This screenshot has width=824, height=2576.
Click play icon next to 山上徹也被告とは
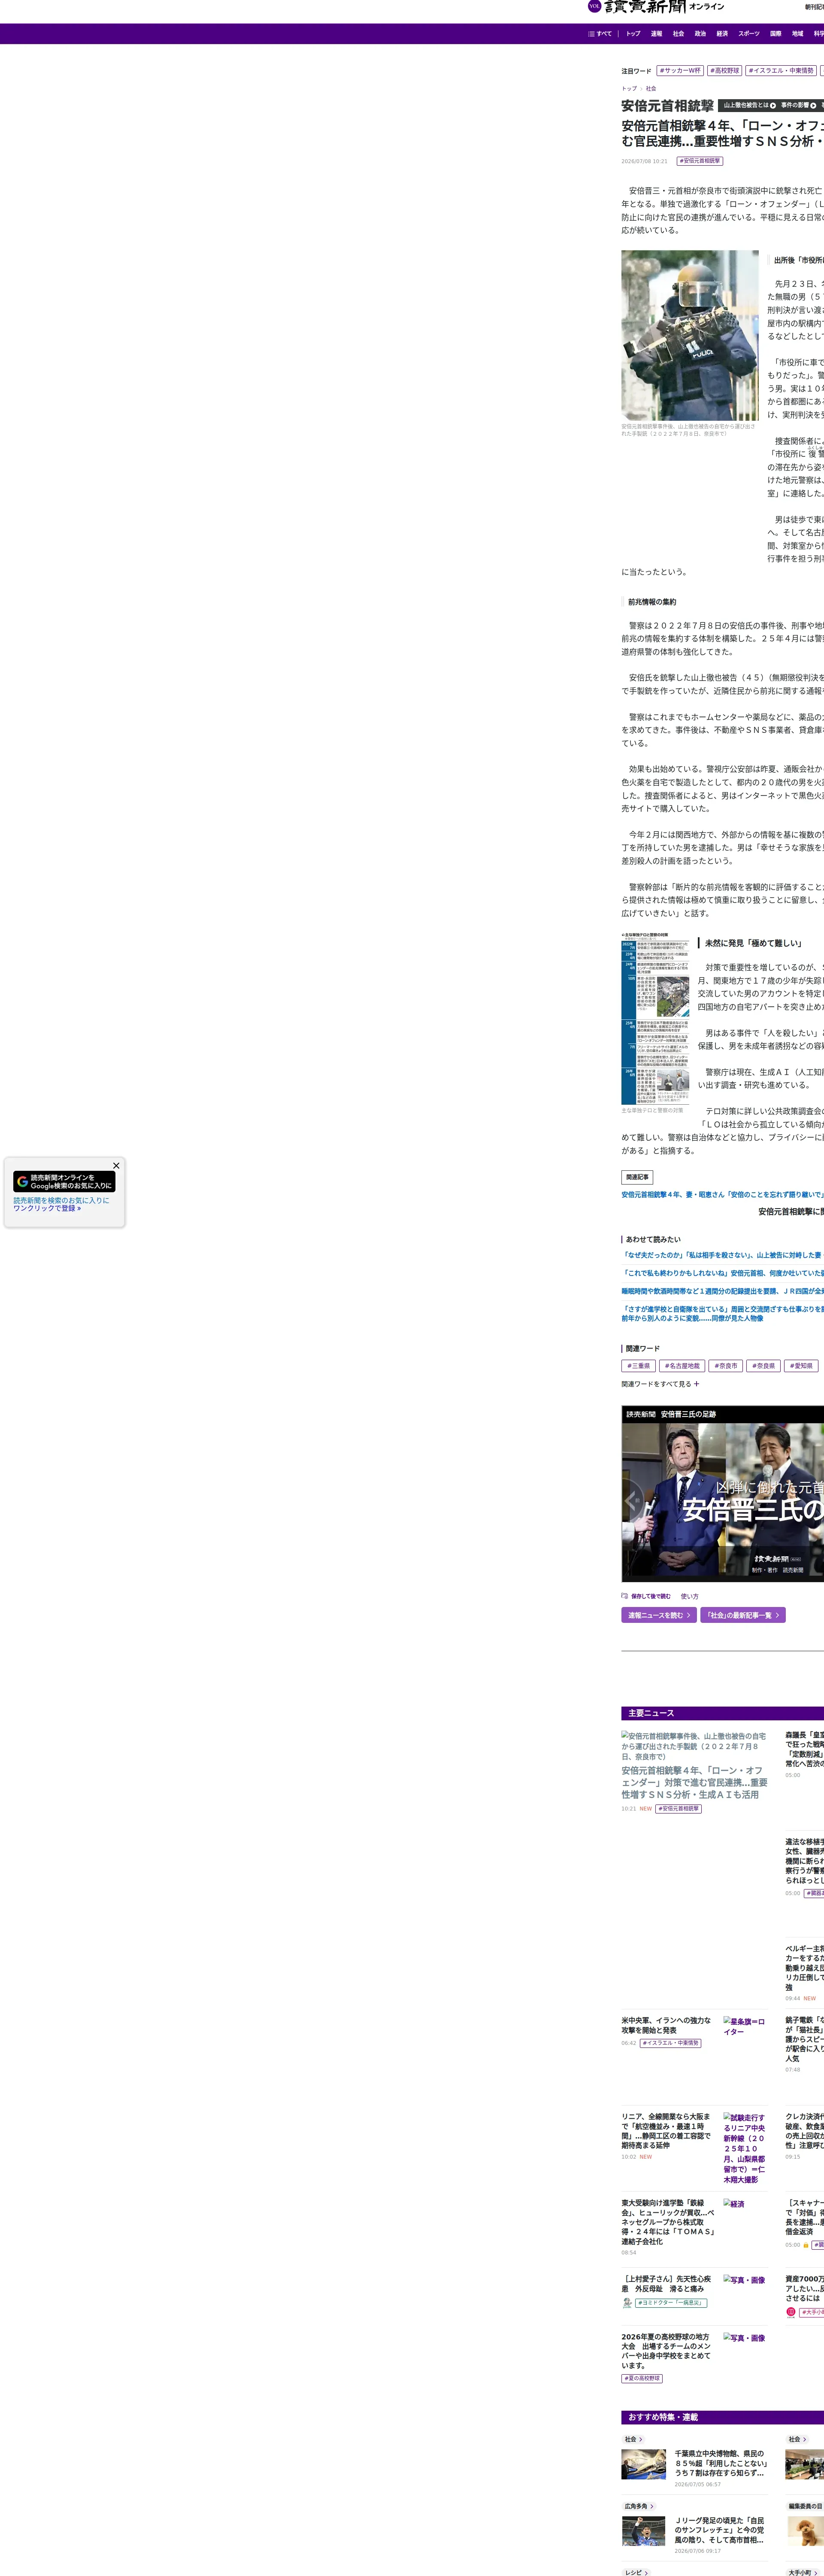pyautogui.click(x=773, y=105)
